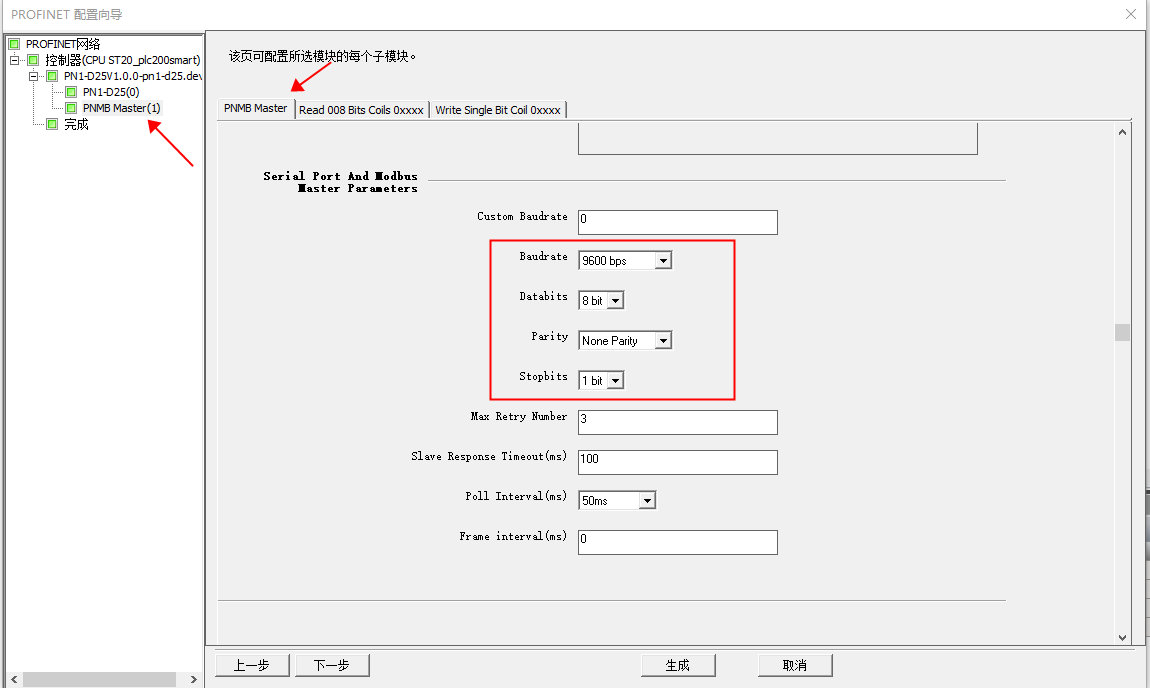Viewport: 1150px width, 688px height.
Task: Click the vertical scrollbar down arrow
Action: click(1122, 637)
